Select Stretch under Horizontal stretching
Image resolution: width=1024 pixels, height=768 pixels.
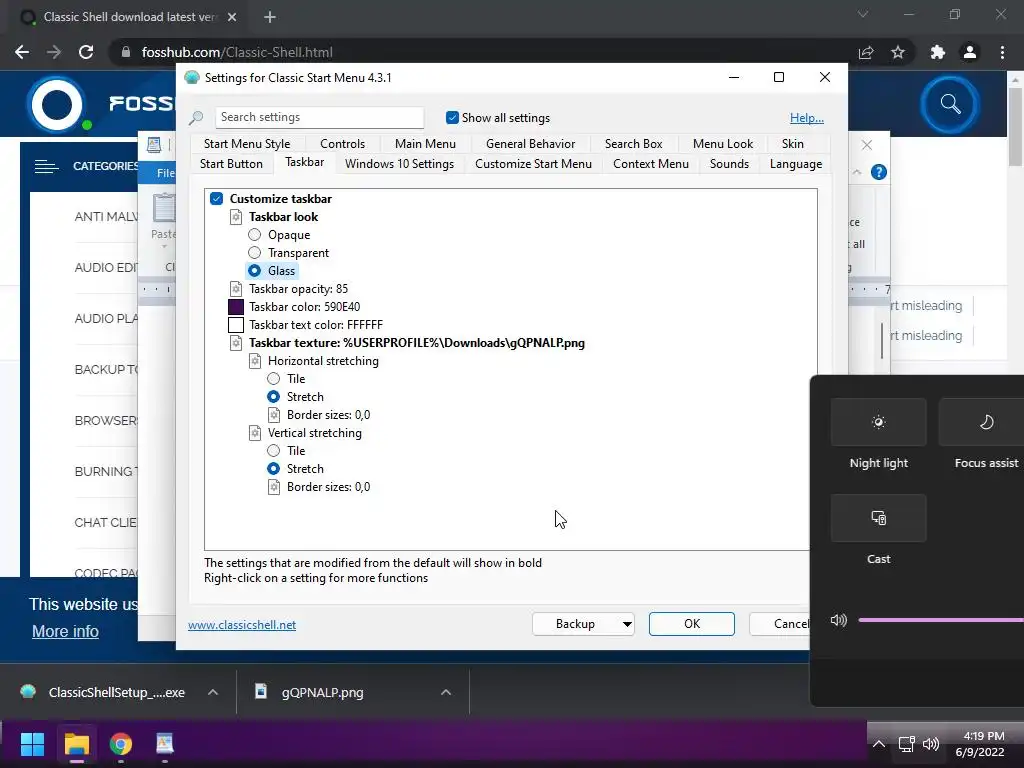(273, 396)
